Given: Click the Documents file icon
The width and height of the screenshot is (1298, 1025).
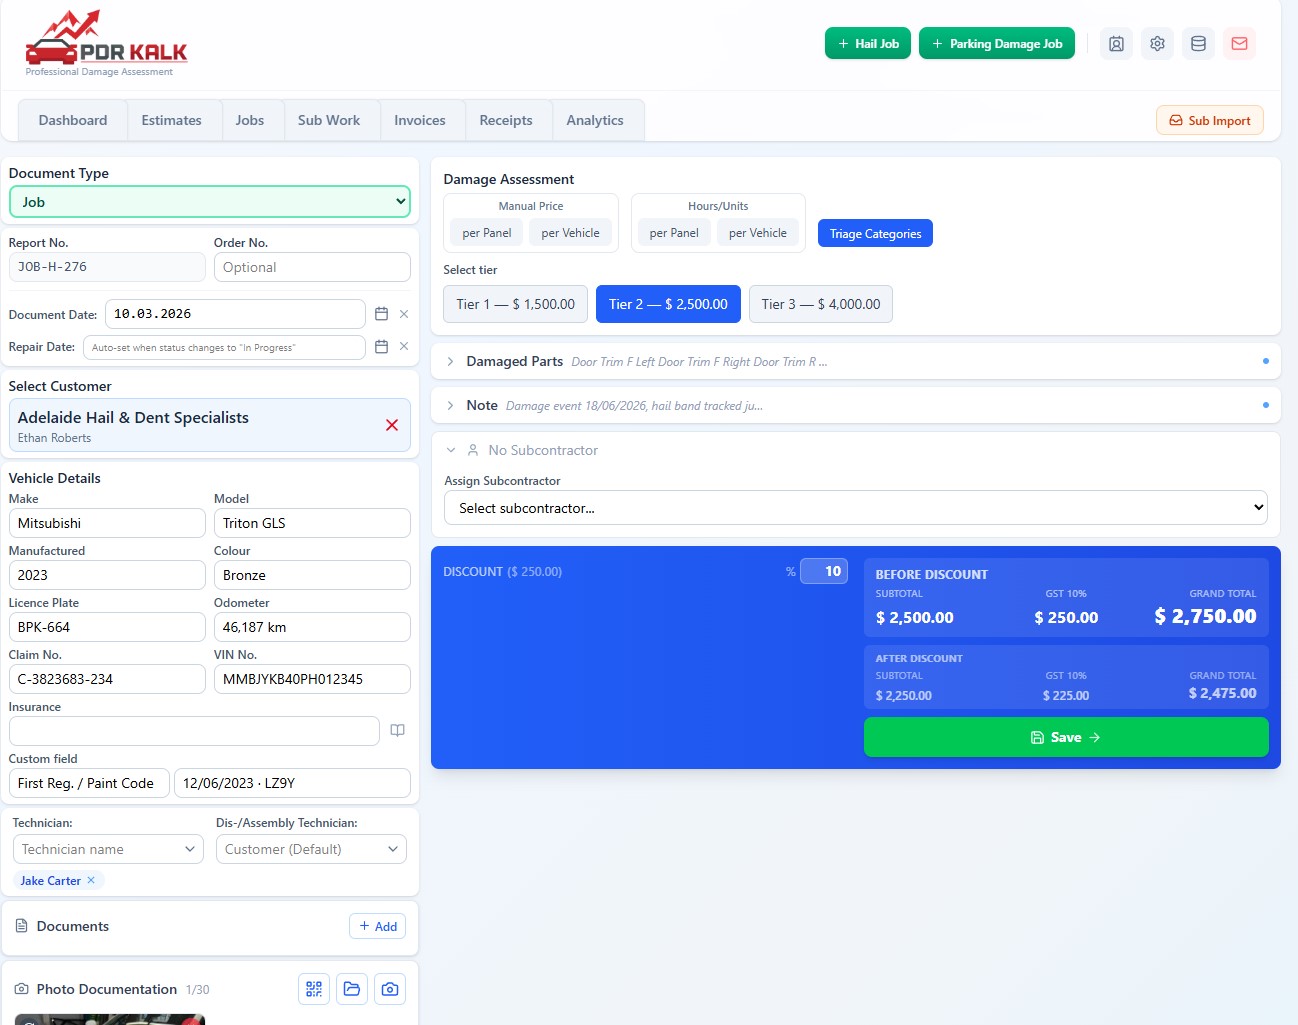Looking at the screenshot, I should (x=21, y=926).
